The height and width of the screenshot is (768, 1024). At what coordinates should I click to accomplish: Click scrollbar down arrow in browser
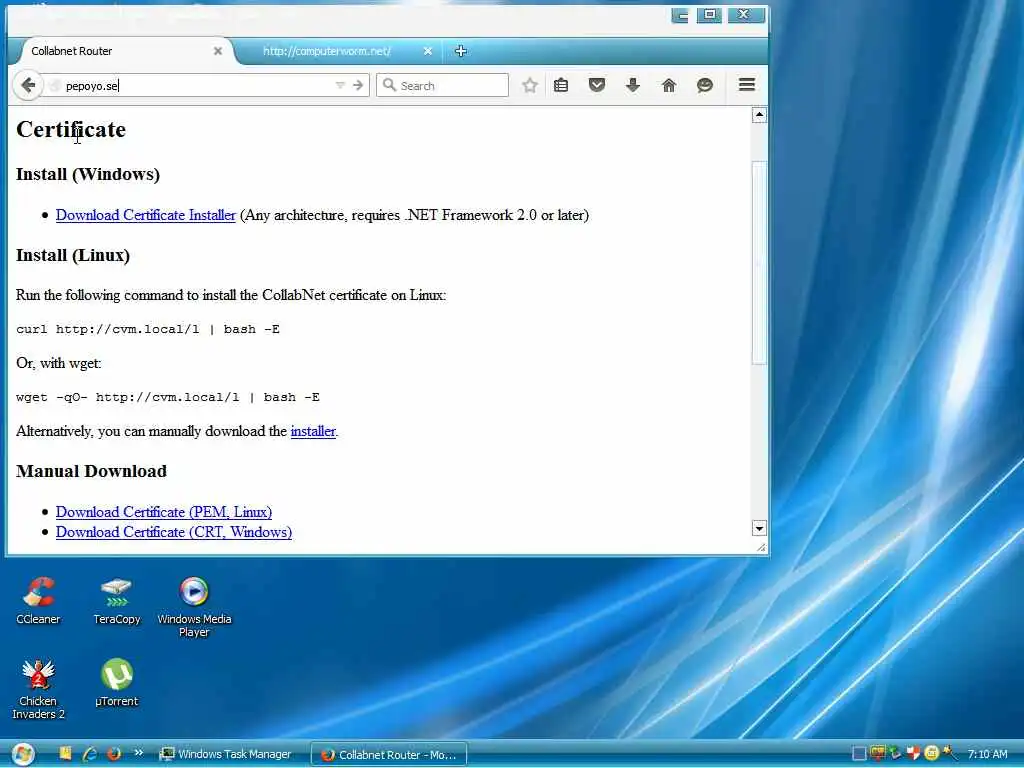[x=759, y=528]
